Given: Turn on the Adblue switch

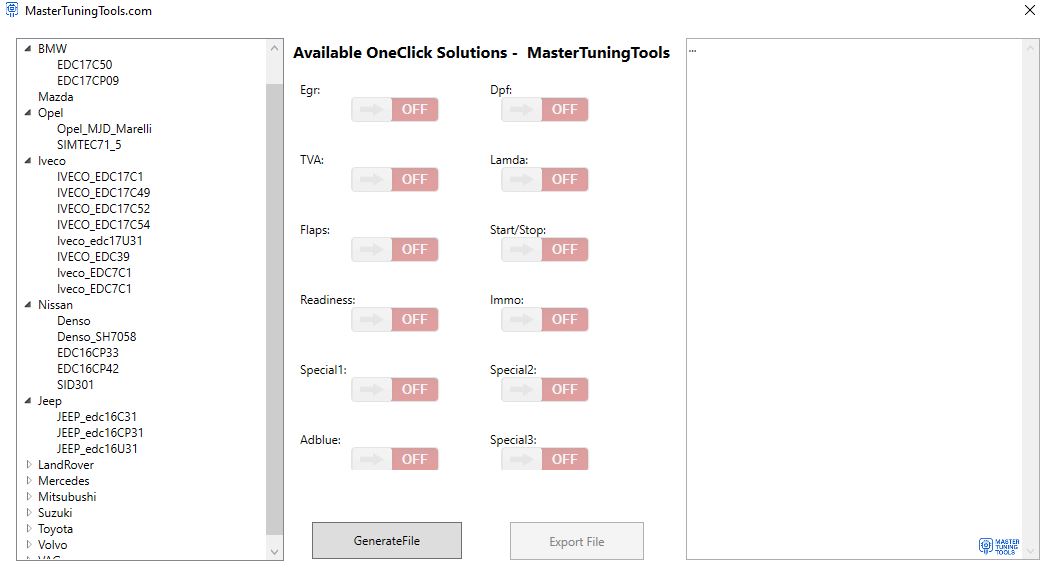Looking at the screenshot, I should pos(395,459).
